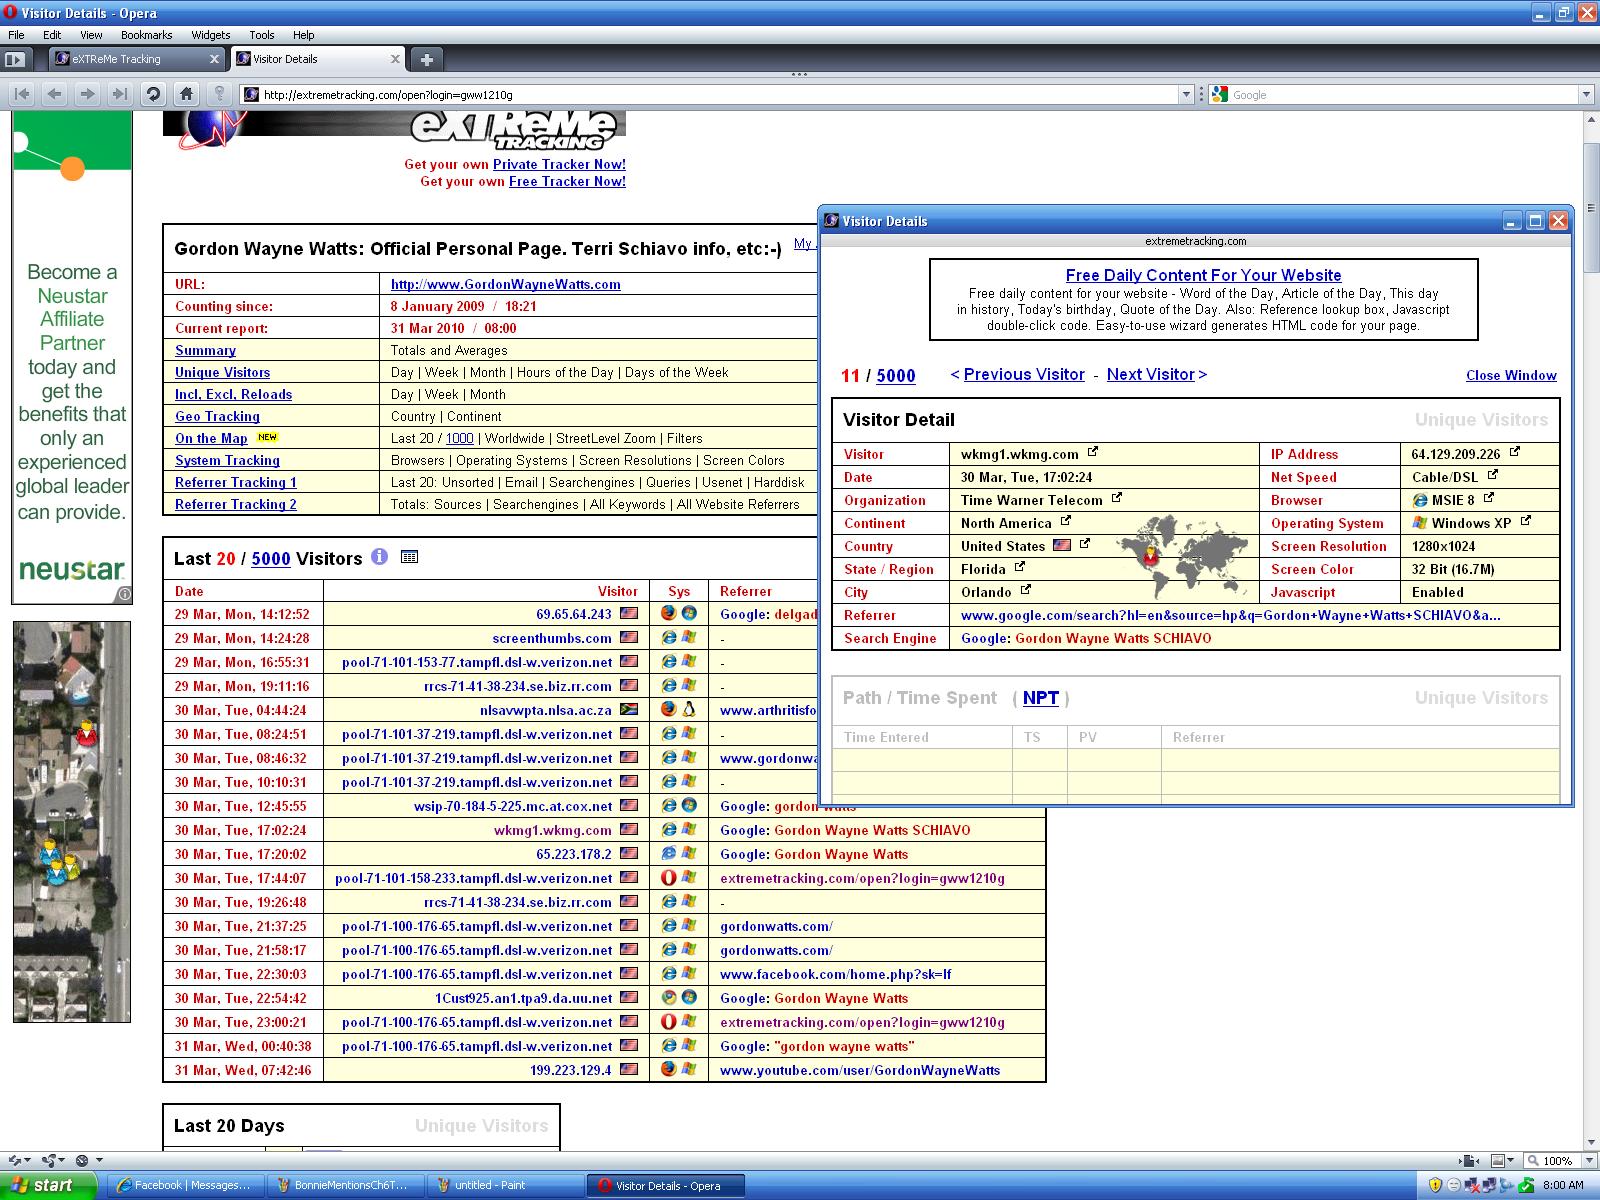The image size is (1600, 1200).
Task: Click the Close Window link
Action: pyautogui.click(x=1511, y=375)
